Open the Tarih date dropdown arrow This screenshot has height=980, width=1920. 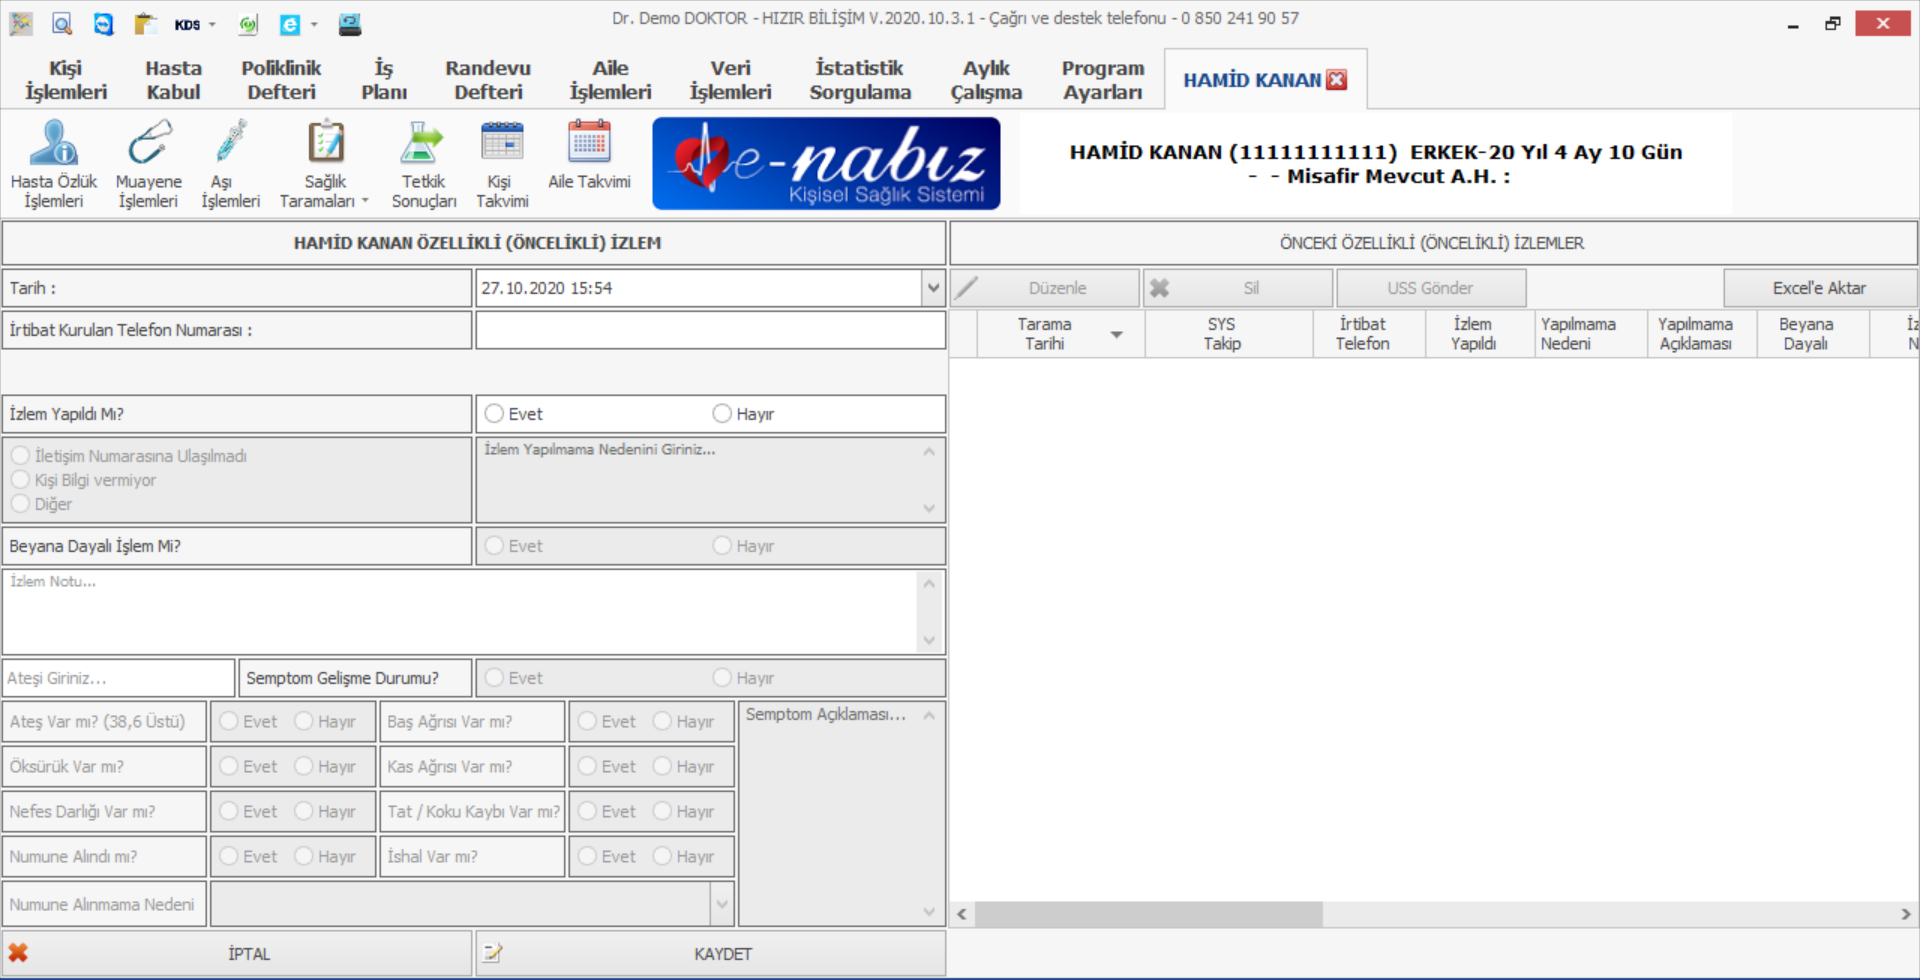coord(933,288)
